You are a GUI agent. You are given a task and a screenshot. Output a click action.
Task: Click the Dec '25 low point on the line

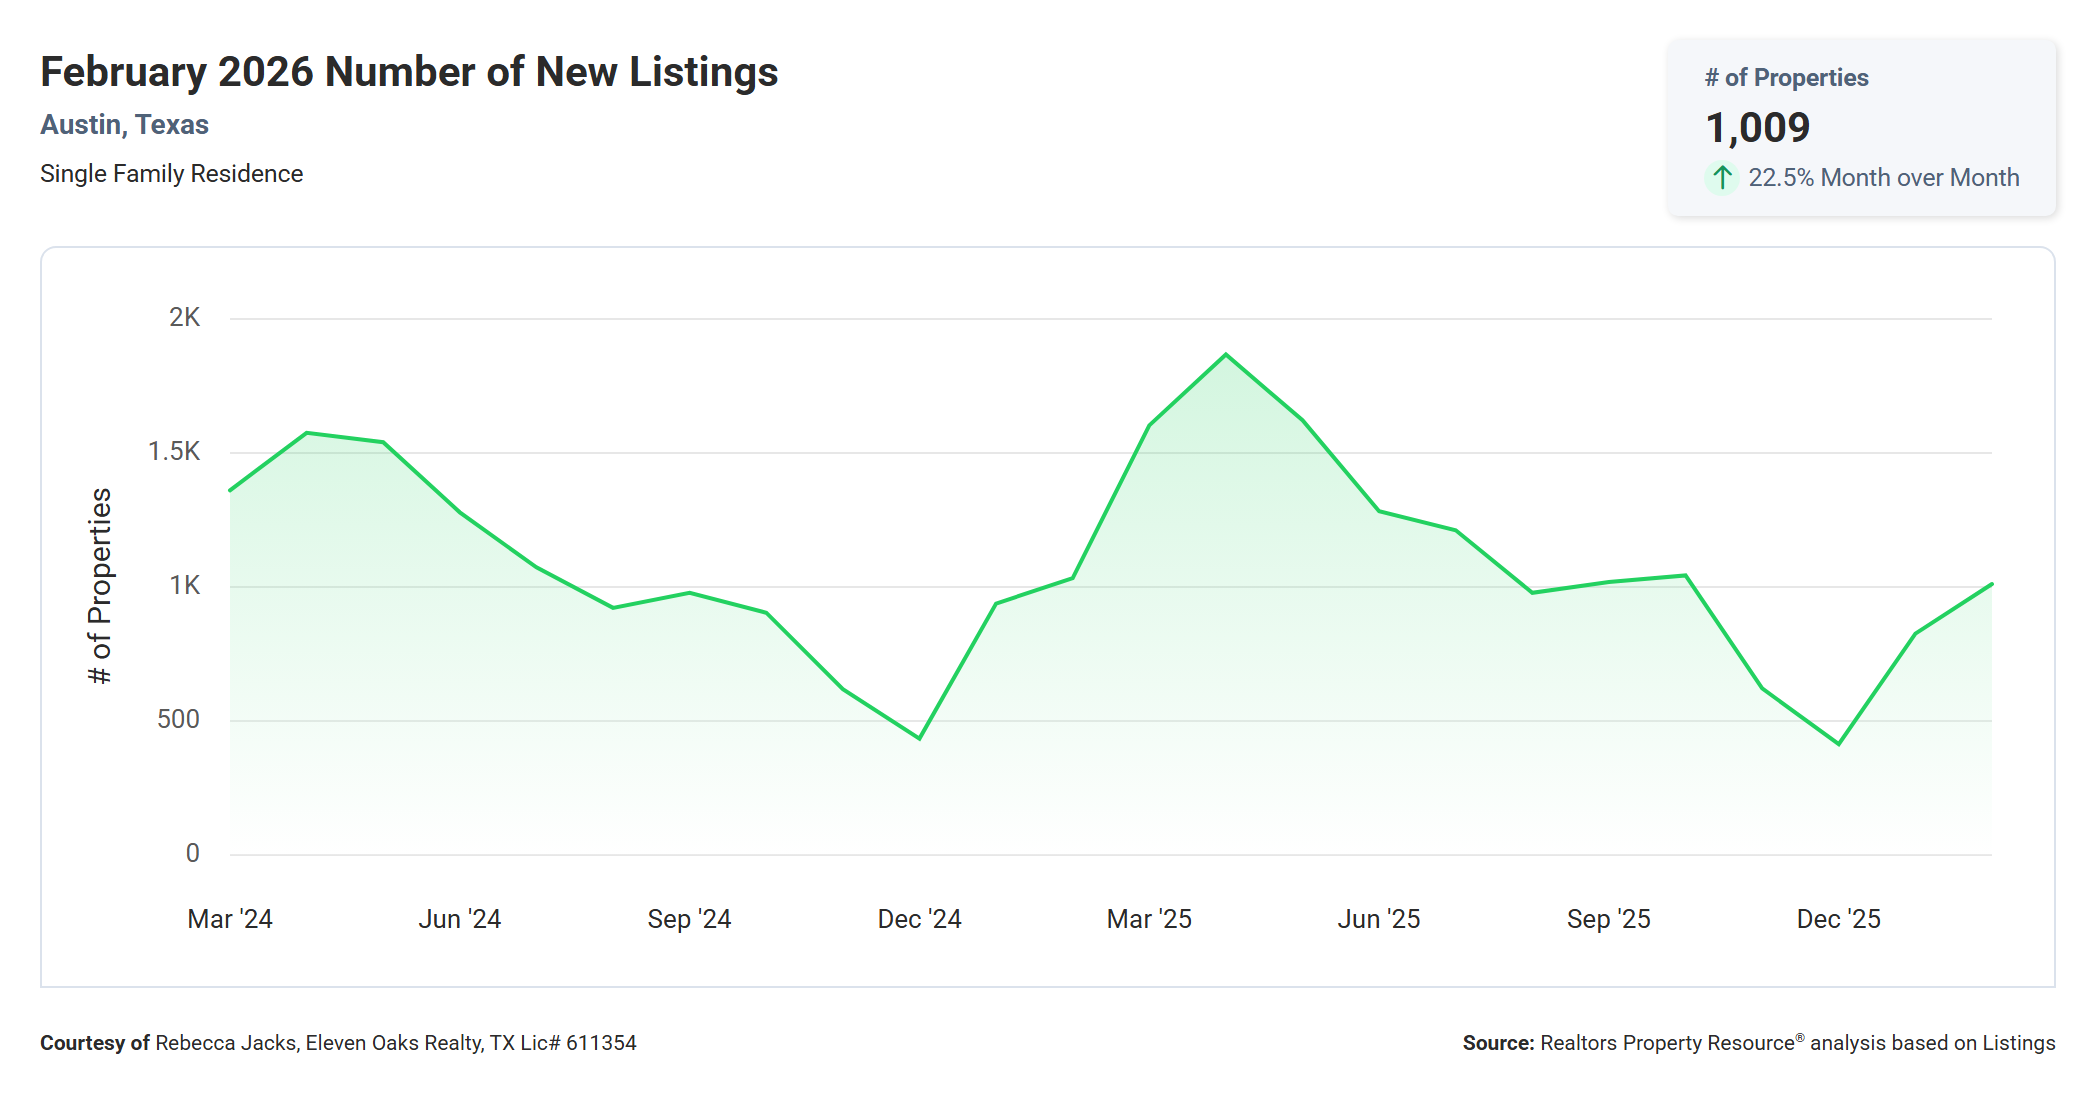[x=1838, y=744]
